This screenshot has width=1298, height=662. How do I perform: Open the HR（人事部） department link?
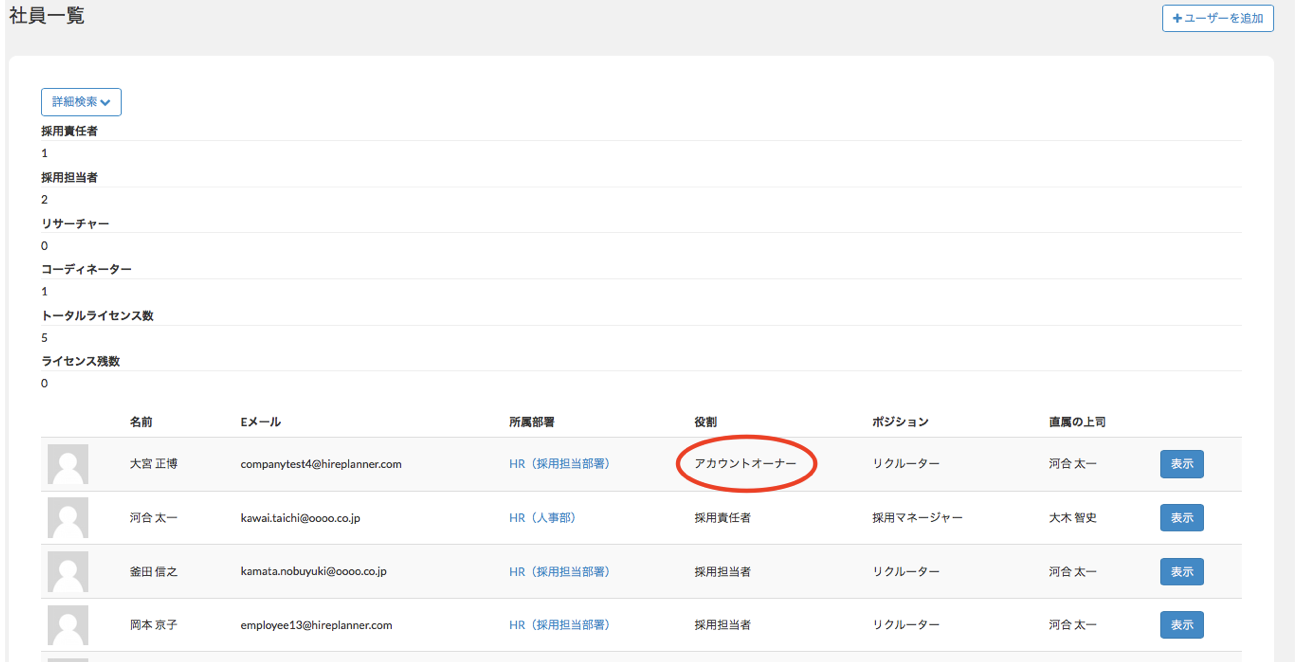542,518
